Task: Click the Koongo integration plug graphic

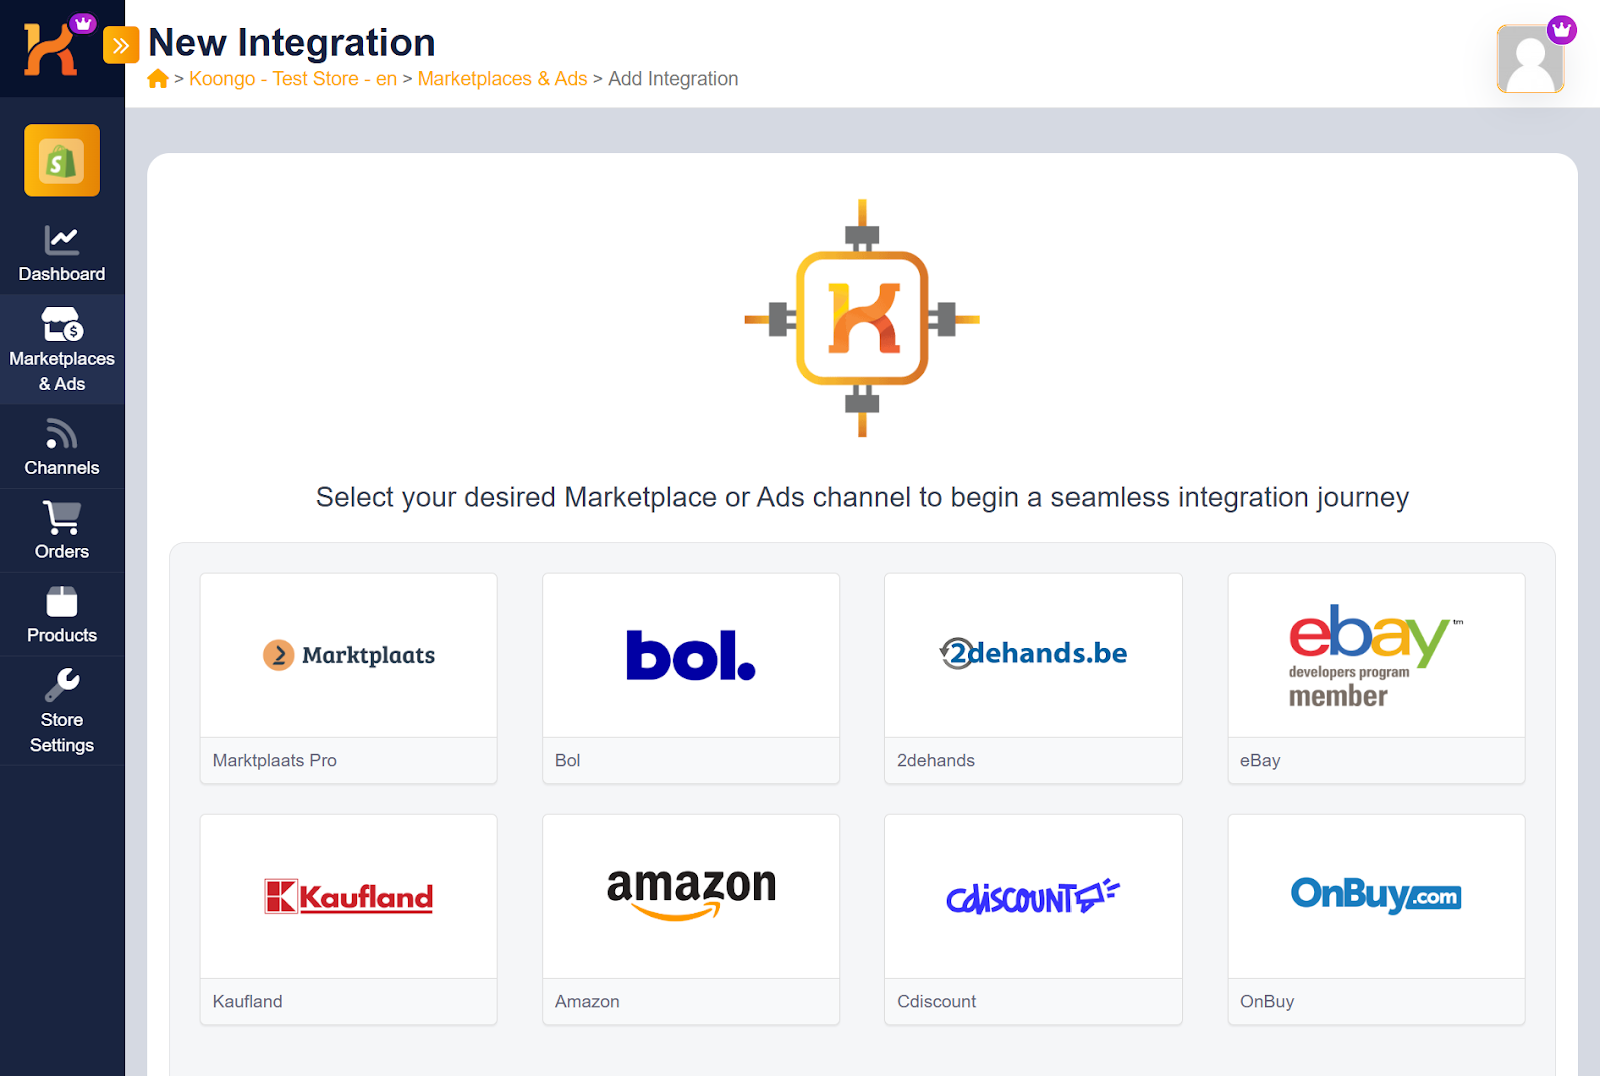Action: (x=862, y=318)
